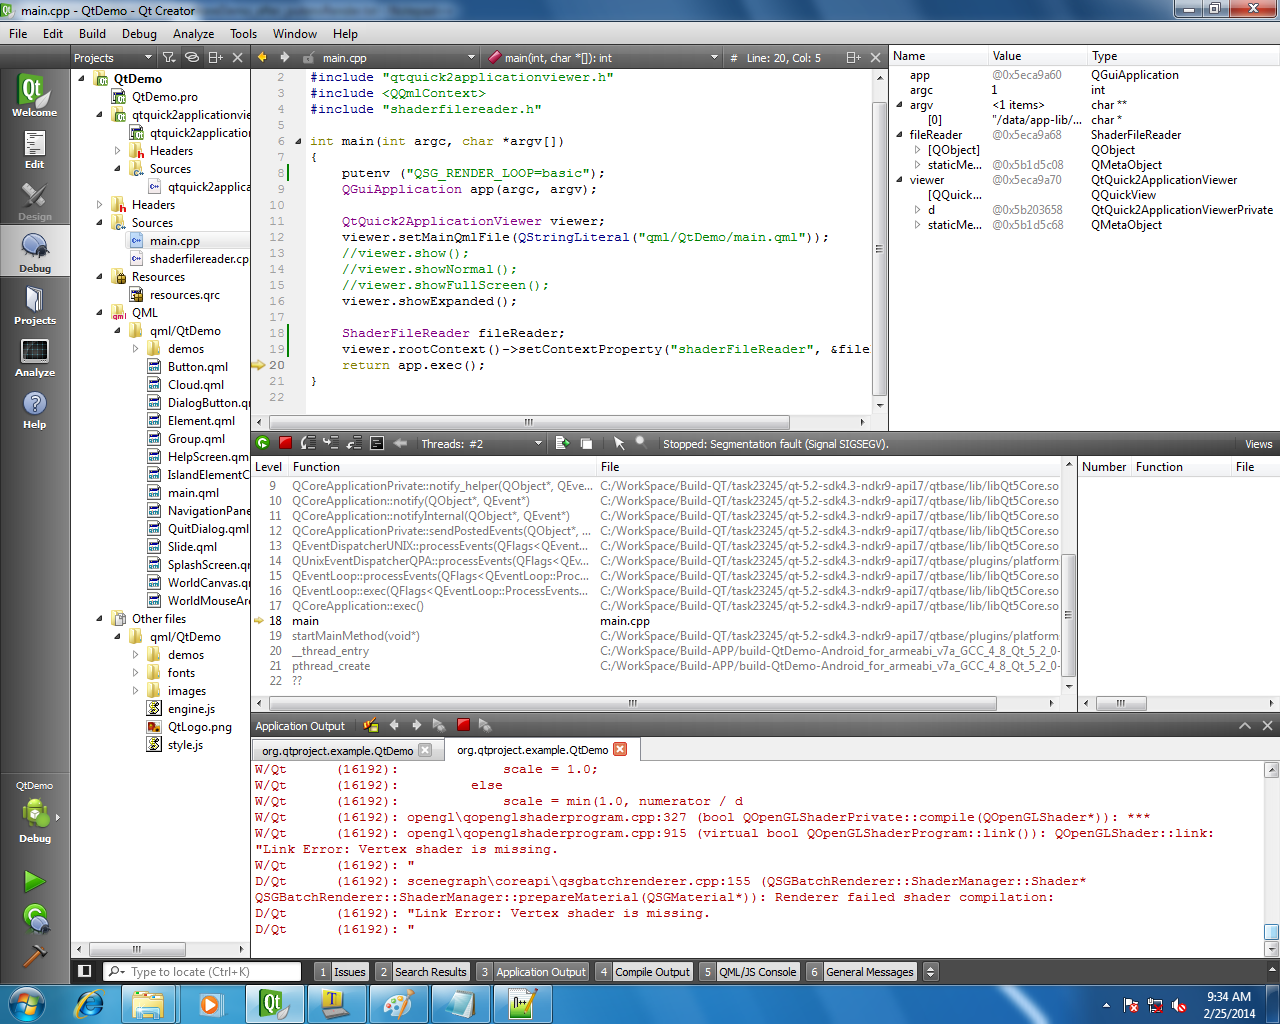Open Windows Explorer from taskbar
The height and width of the screenshot is (1024, 1280).
[148, 1003]
